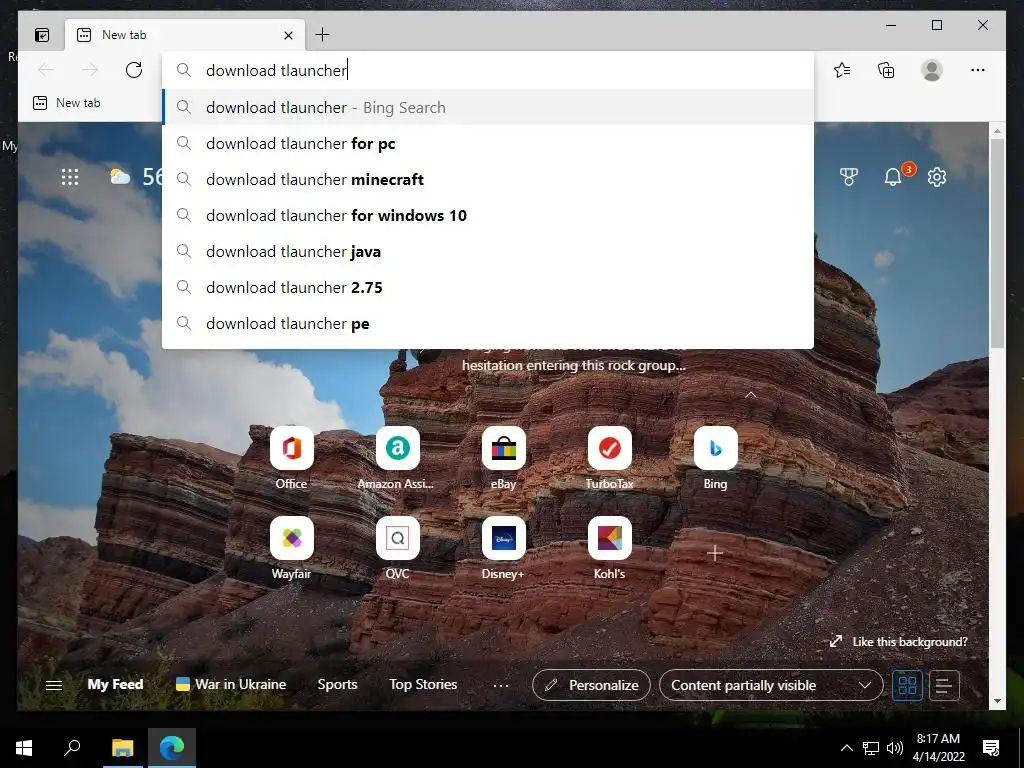Image resolution: width=1024 pixels, height=768 pixels.
Task: Show more feed topics ellipsis
Action: (501, 685)
